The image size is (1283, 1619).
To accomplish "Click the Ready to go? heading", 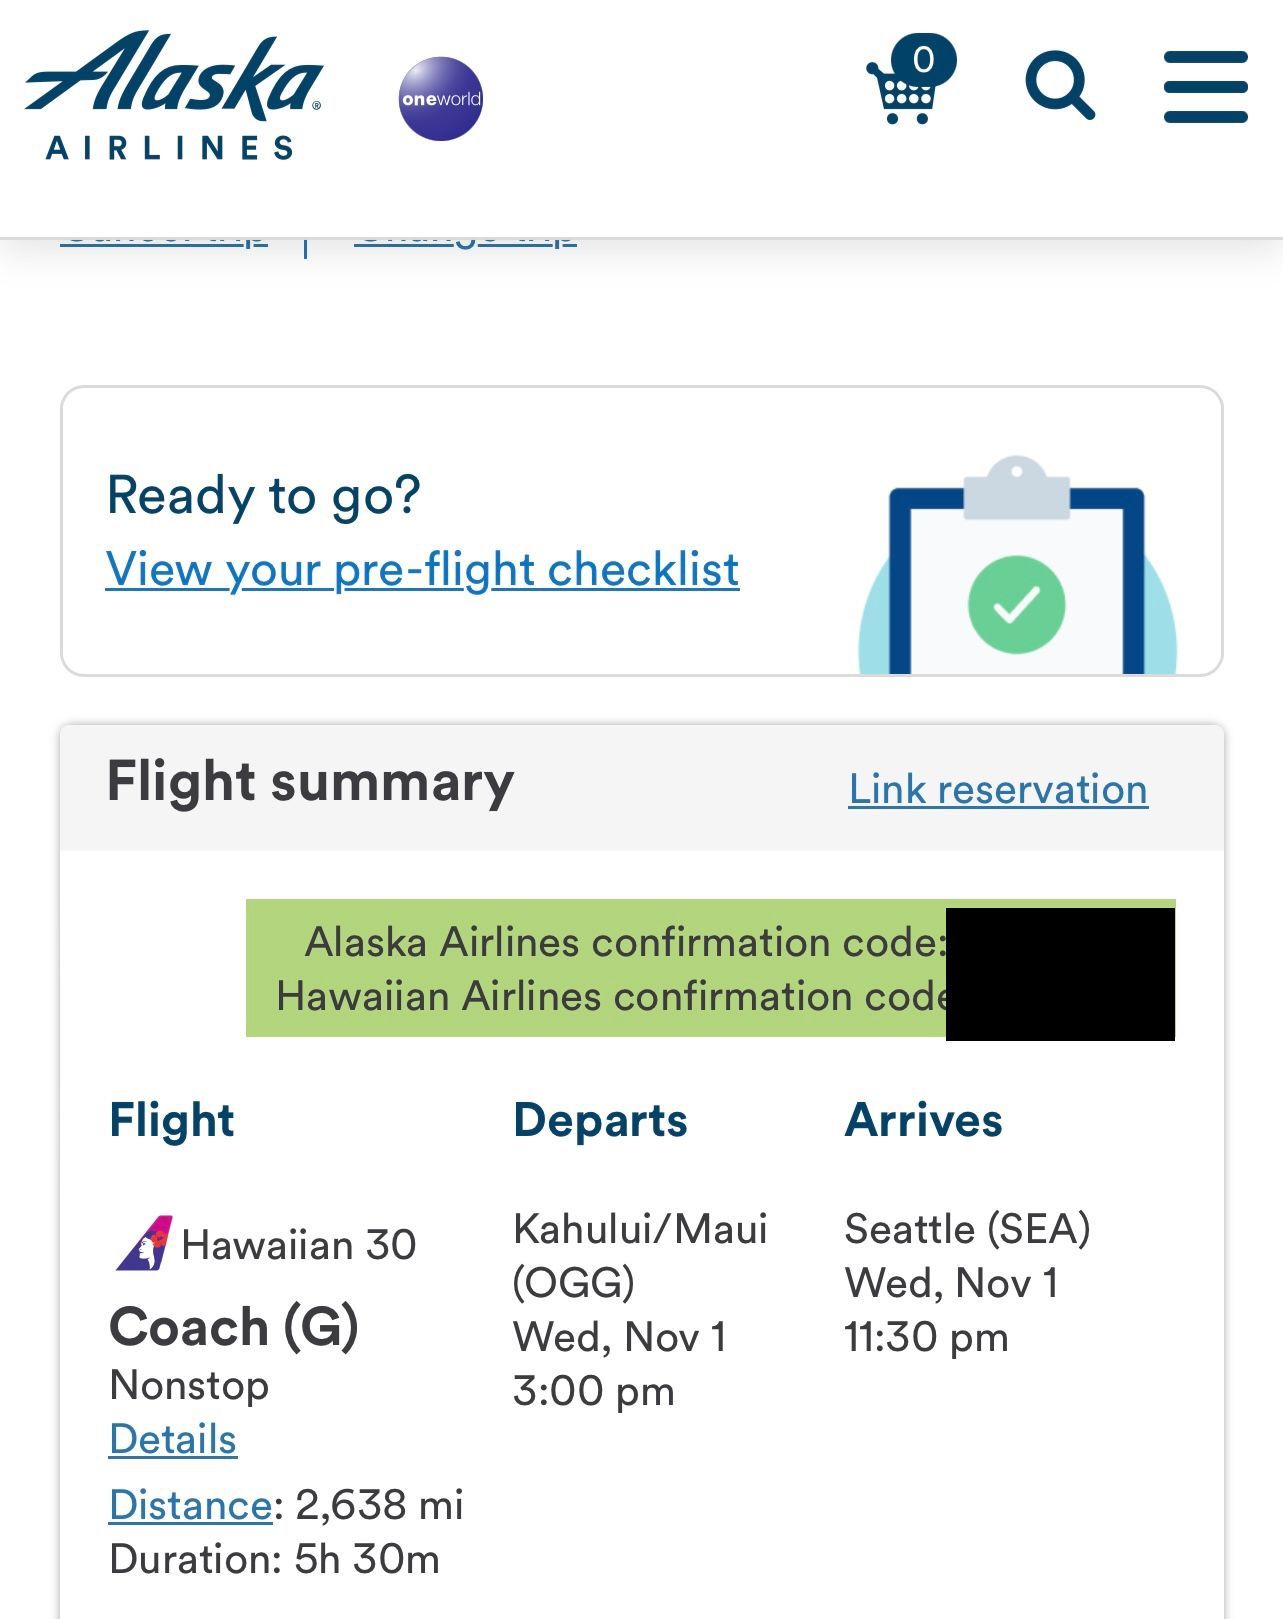I will click(x=264, y=495).
